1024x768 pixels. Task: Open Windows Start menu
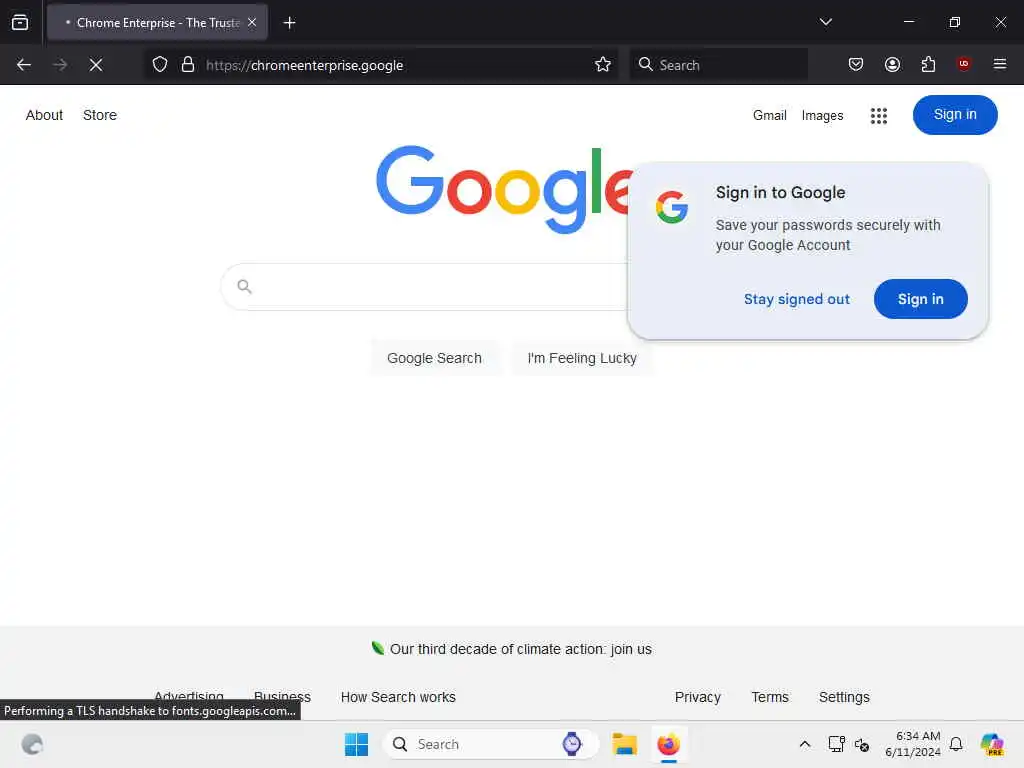tap(356, 744)
